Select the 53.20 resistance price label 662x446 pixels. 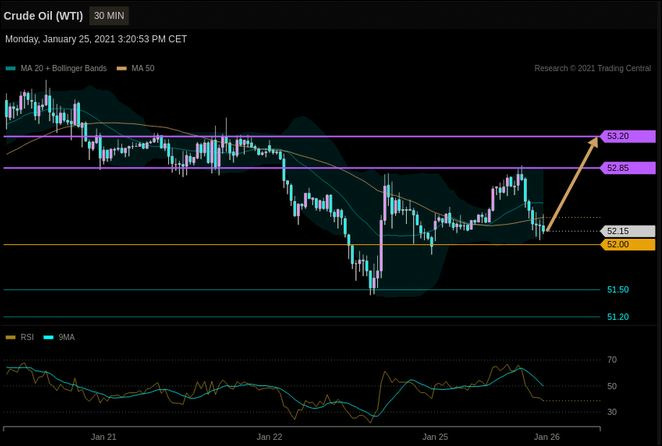(628, 136)
